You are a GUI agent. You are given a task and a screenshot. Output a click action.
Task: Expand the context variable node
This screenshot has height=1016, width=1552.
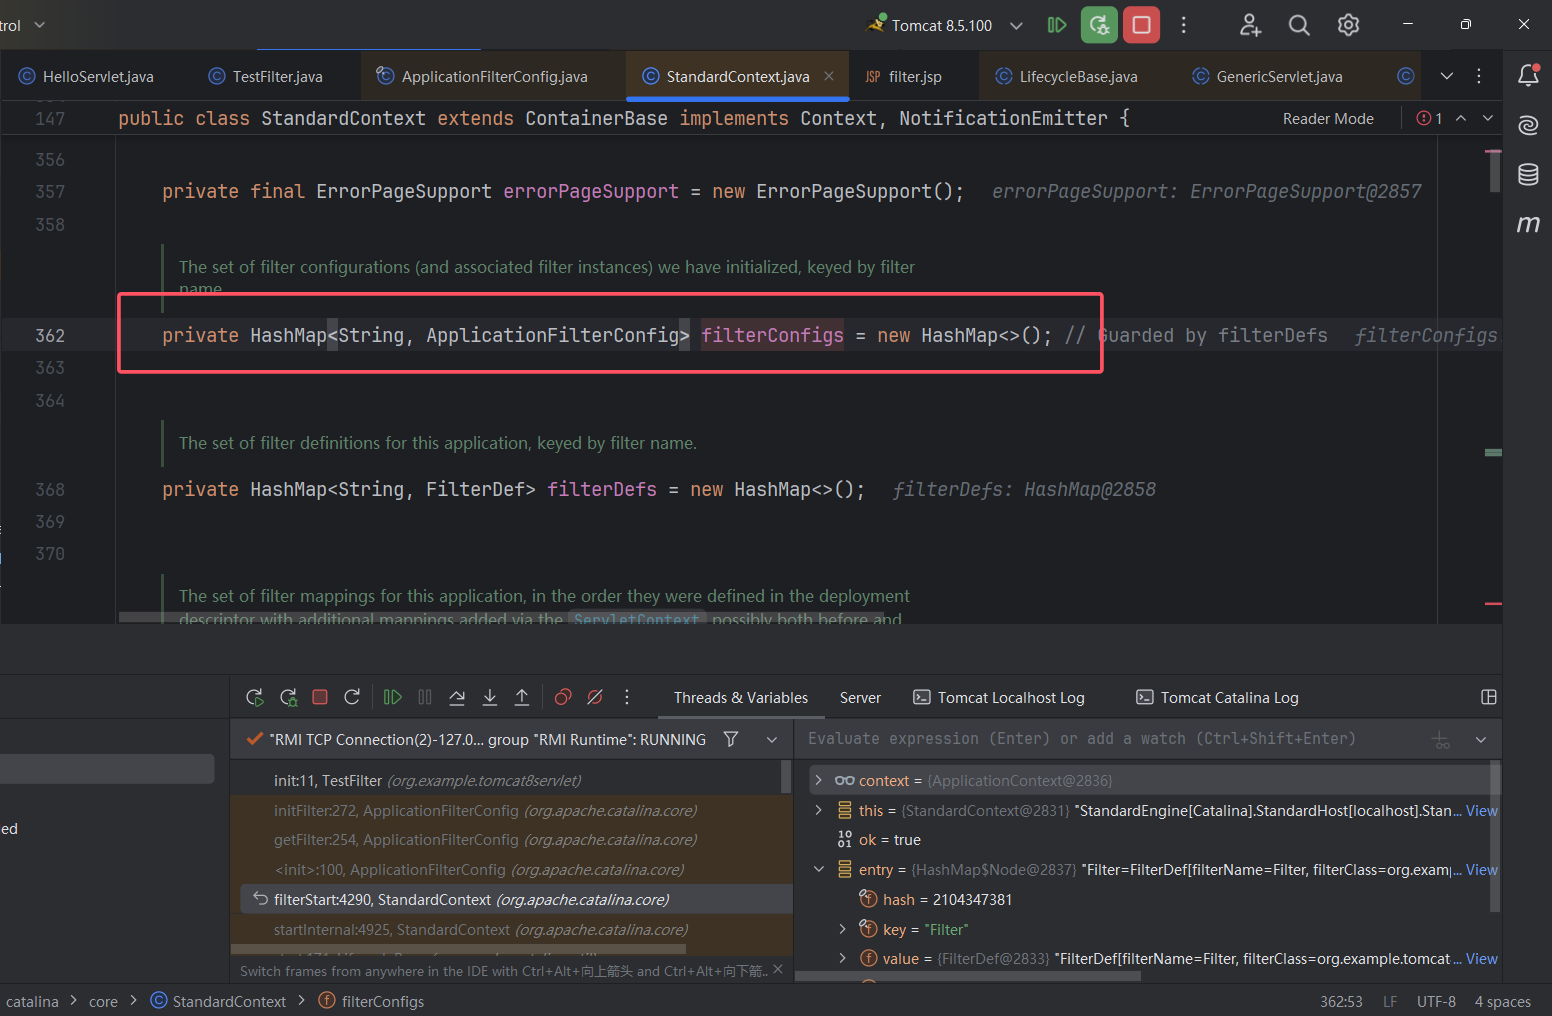pos(819,780)
